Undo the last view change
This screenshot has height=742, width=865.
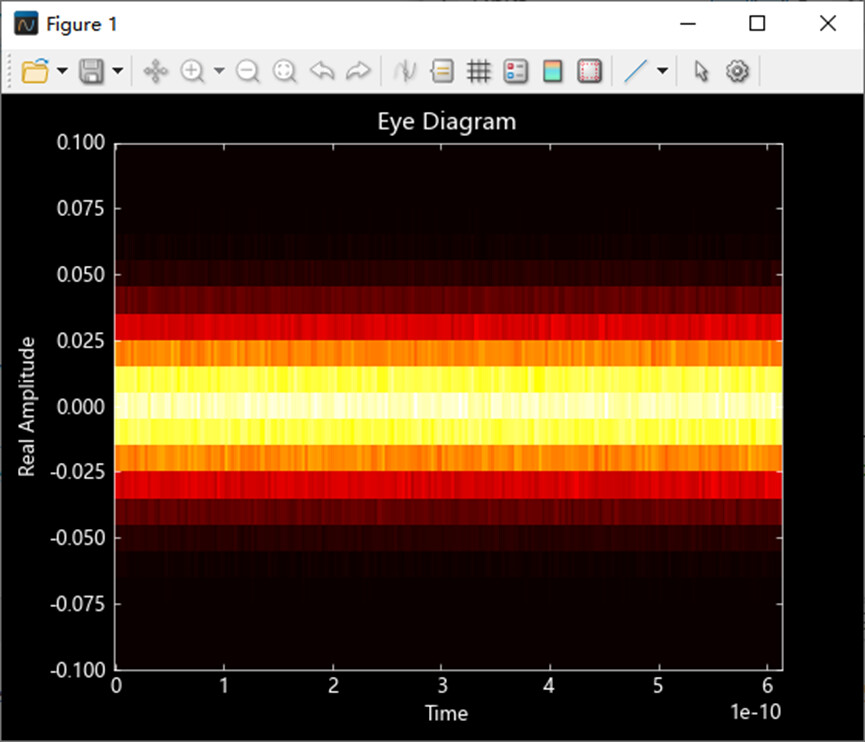[x=322, y=71]
